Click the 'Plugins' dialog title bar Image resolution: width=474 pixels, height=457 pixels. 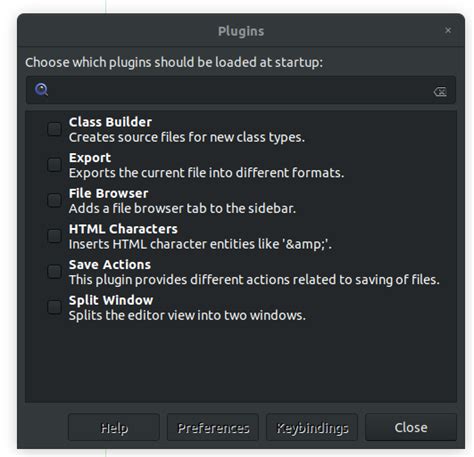tap(241, 31)
